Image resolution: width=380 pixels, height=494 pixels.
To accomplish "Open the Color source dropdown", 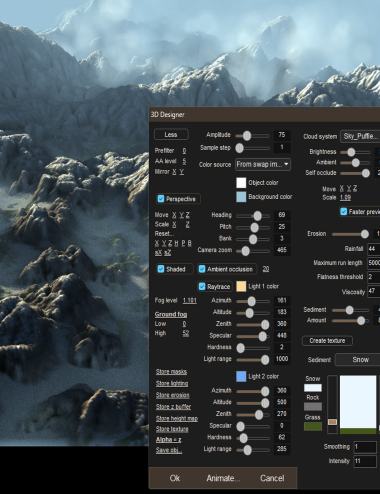I will pos(263,164).
